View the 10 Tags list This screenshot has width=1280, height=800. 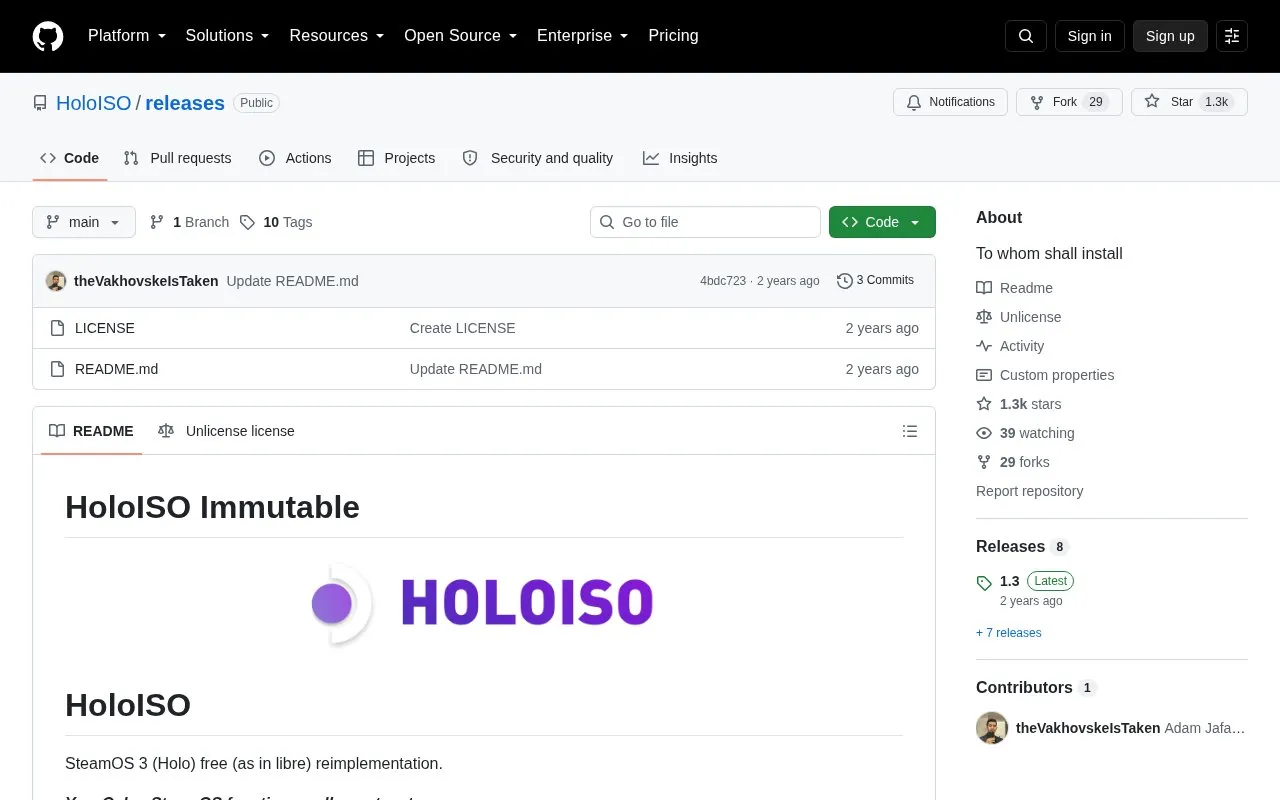point(276,222)
